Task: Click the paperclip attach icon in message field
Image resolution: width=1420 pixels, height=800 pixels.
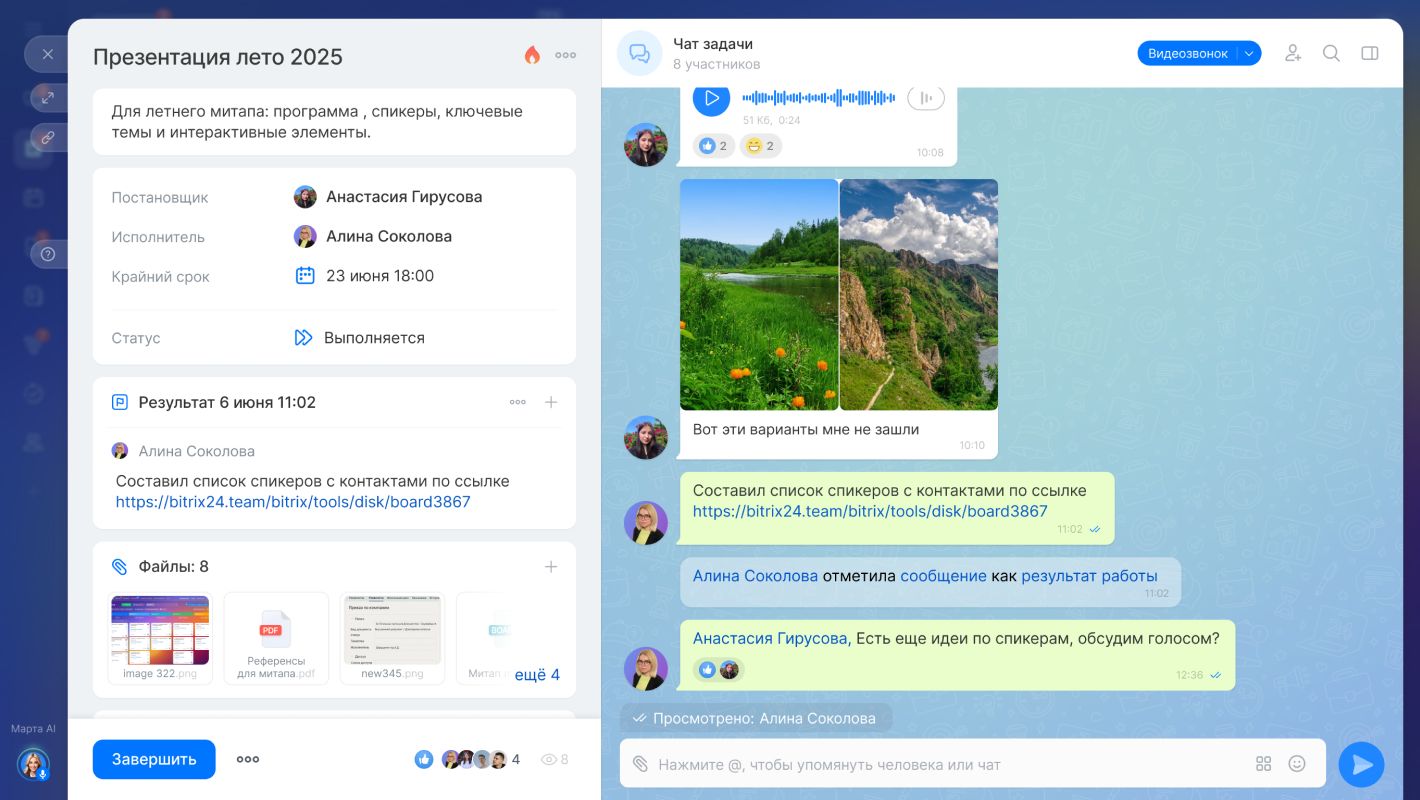Action: [640, 764]
